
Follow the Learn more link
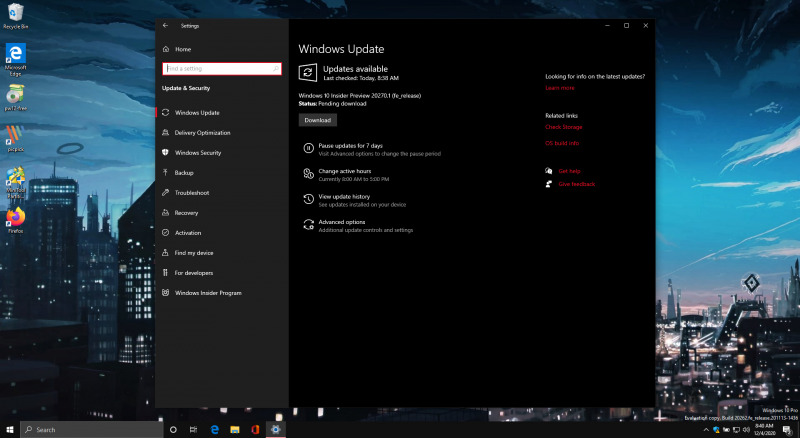(x=560, y=88)
